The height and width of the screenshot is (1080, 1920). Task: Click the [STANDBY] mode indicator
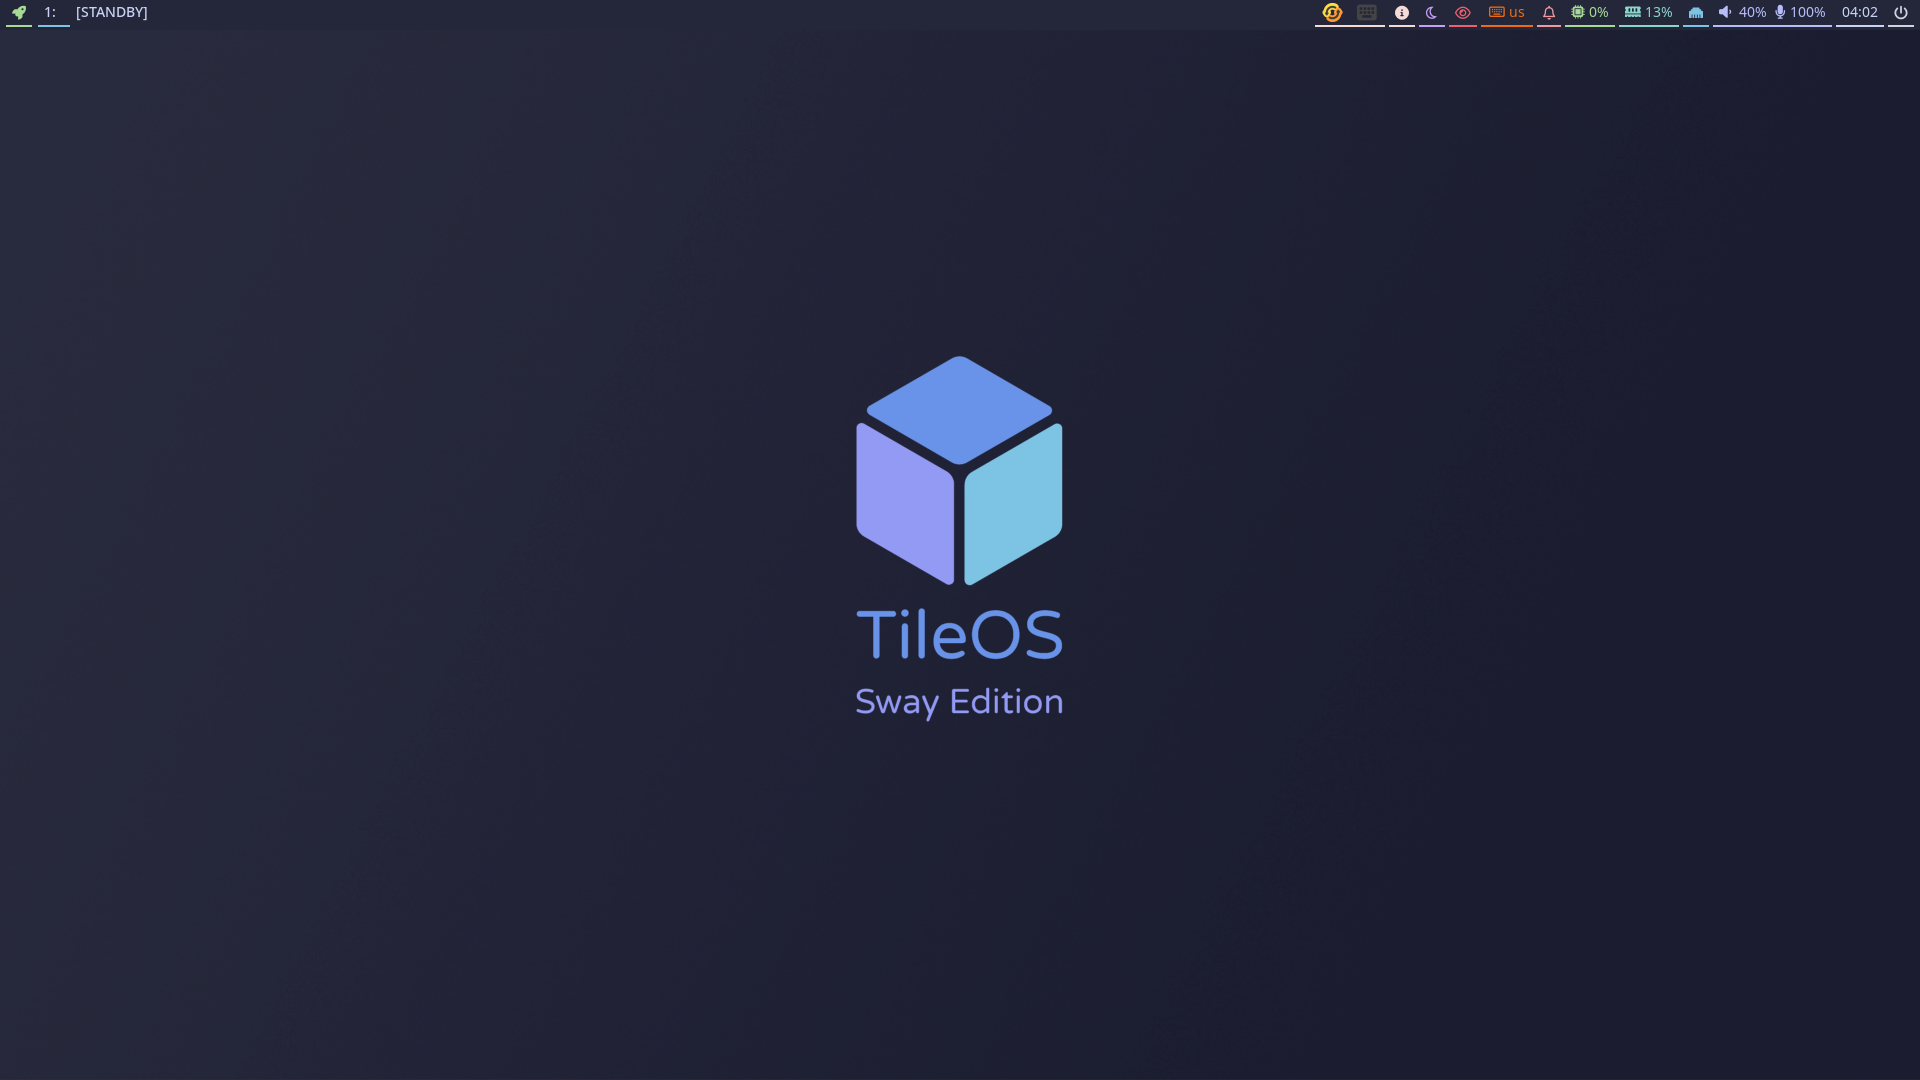[x=112, y=13]
